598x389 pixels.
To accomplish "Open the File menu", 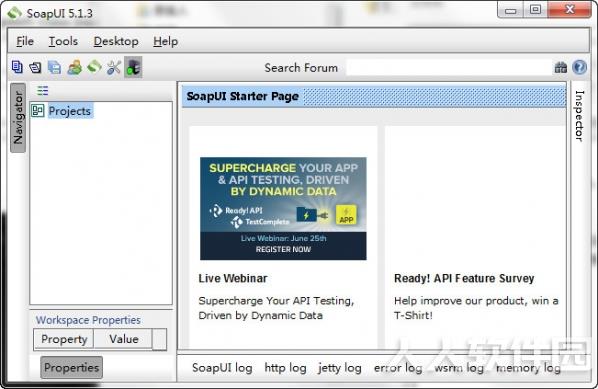I will pyautogui.click(x=25, y=41).
